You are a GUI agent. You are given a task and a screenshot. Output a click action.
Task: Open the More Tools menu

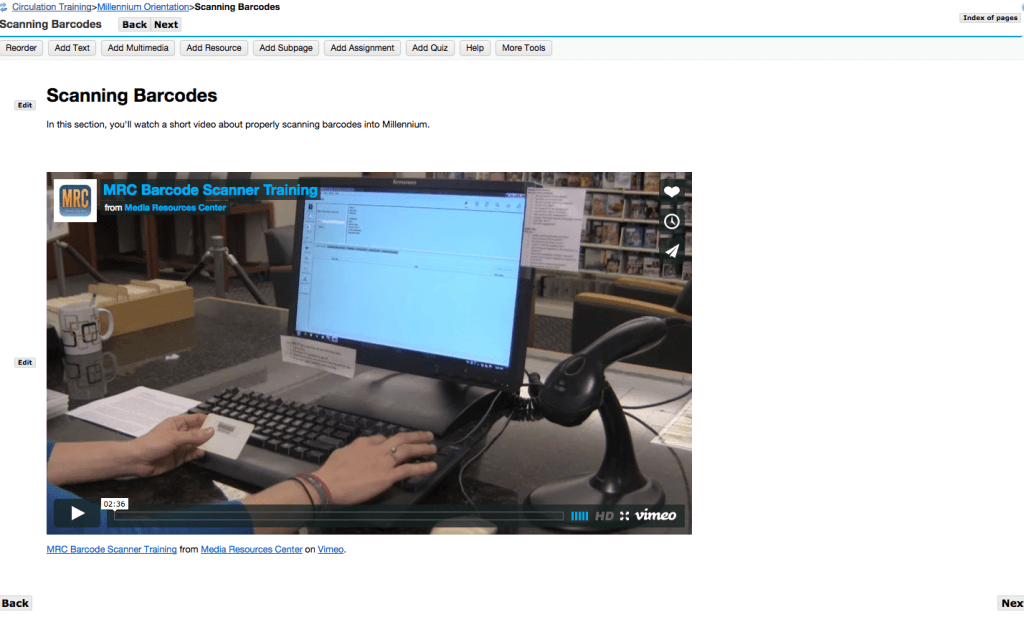coord(523,48)
